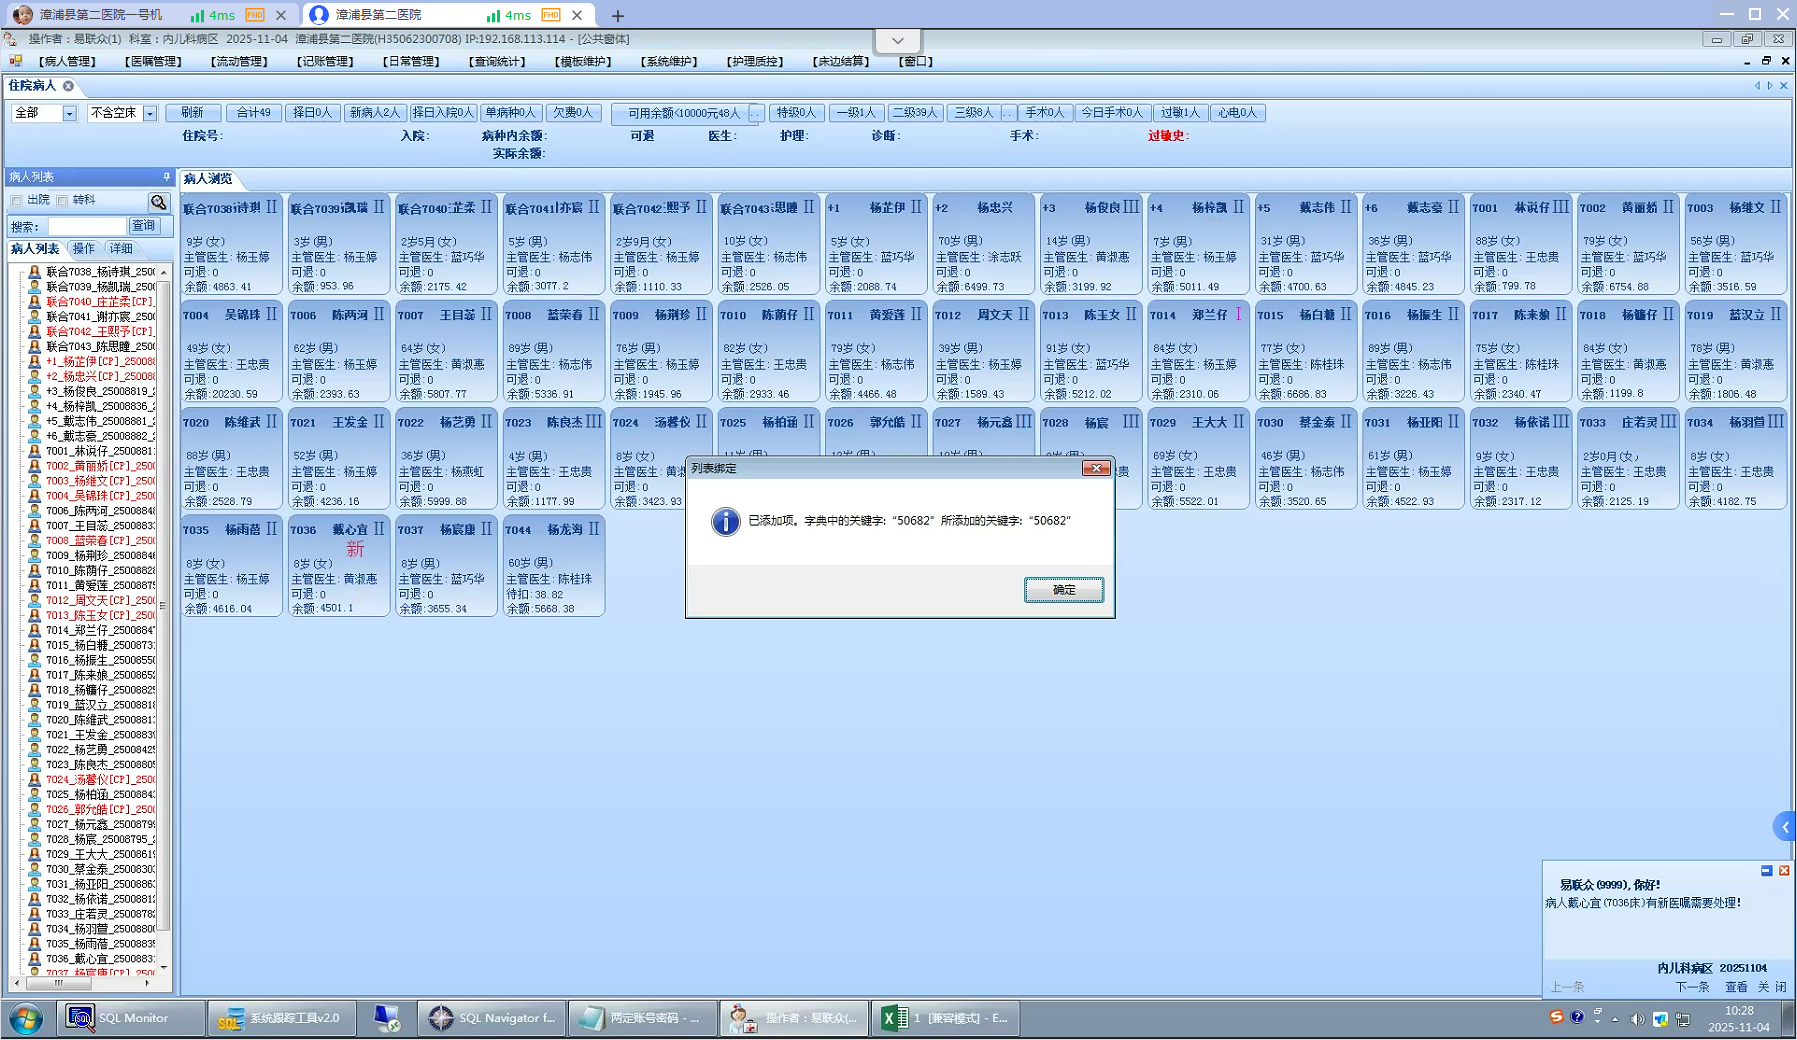This screenshot has height=1040, width=1797.
Task: Toggle the 转科 checkbox
Action: [x=62, y=201]
